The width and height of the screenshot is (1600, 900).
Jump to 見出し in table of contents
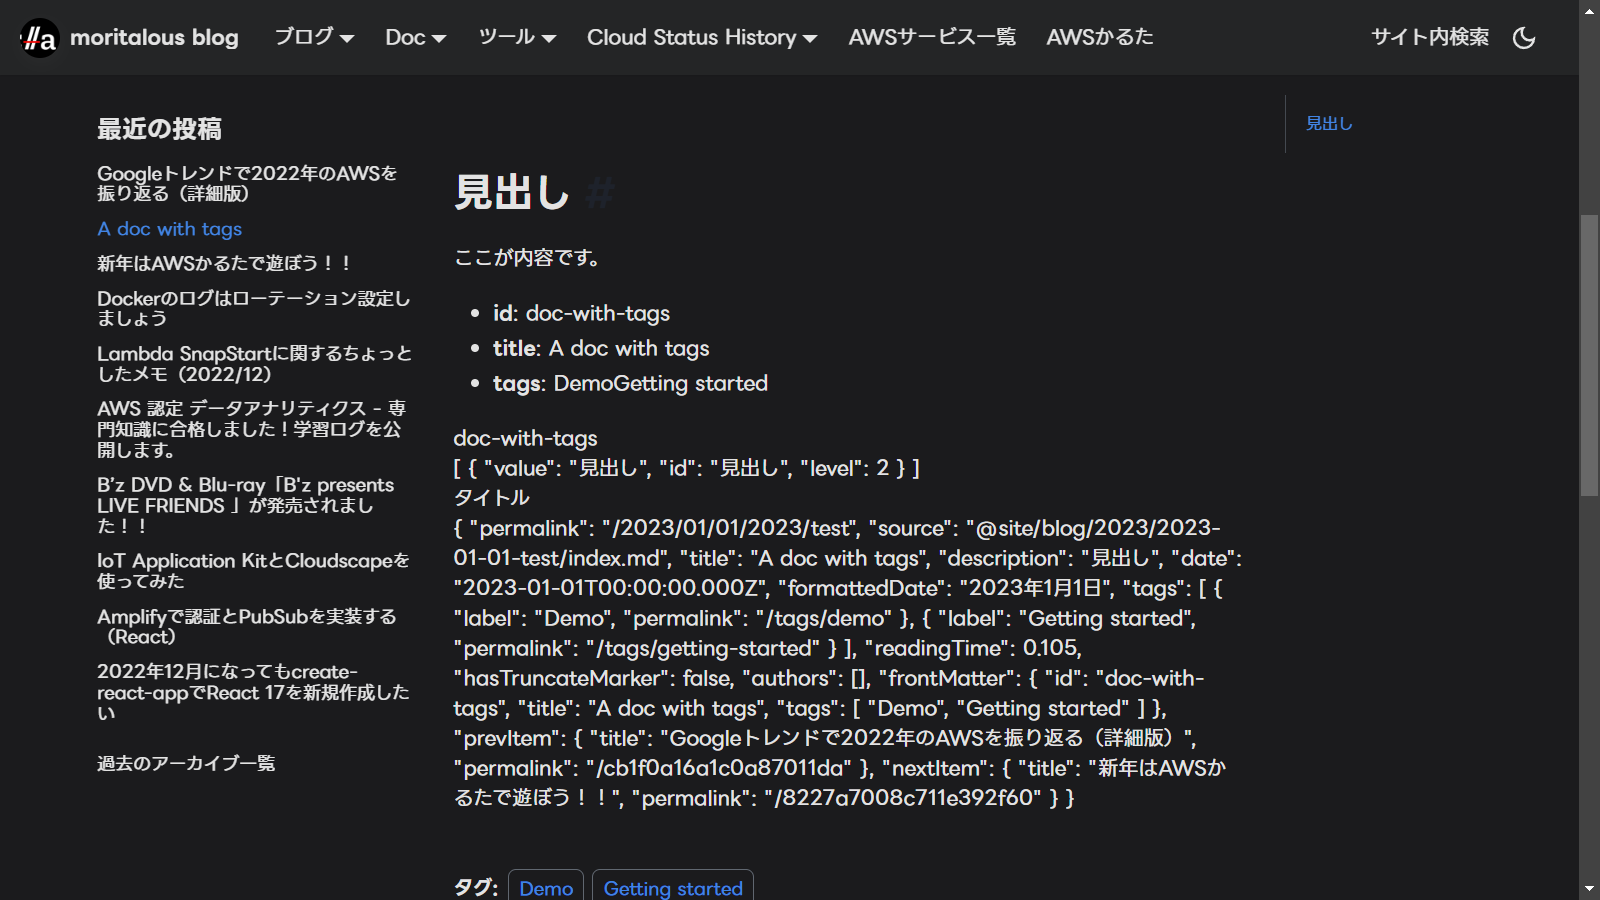1329,123
